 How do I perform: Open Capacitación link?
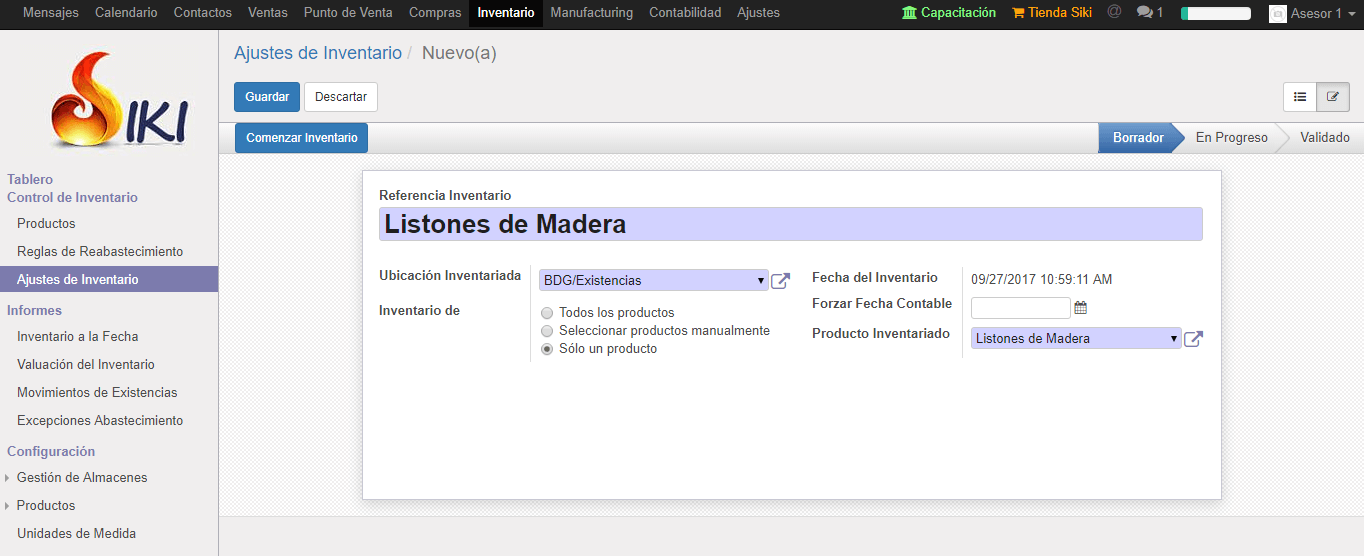949,13
